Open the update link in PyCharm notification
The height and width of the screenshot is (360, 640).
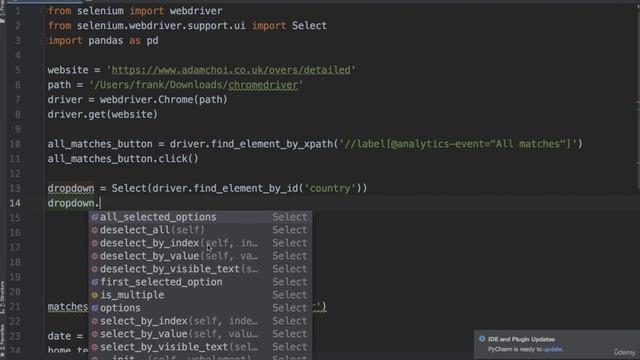(x=553, y=349)
